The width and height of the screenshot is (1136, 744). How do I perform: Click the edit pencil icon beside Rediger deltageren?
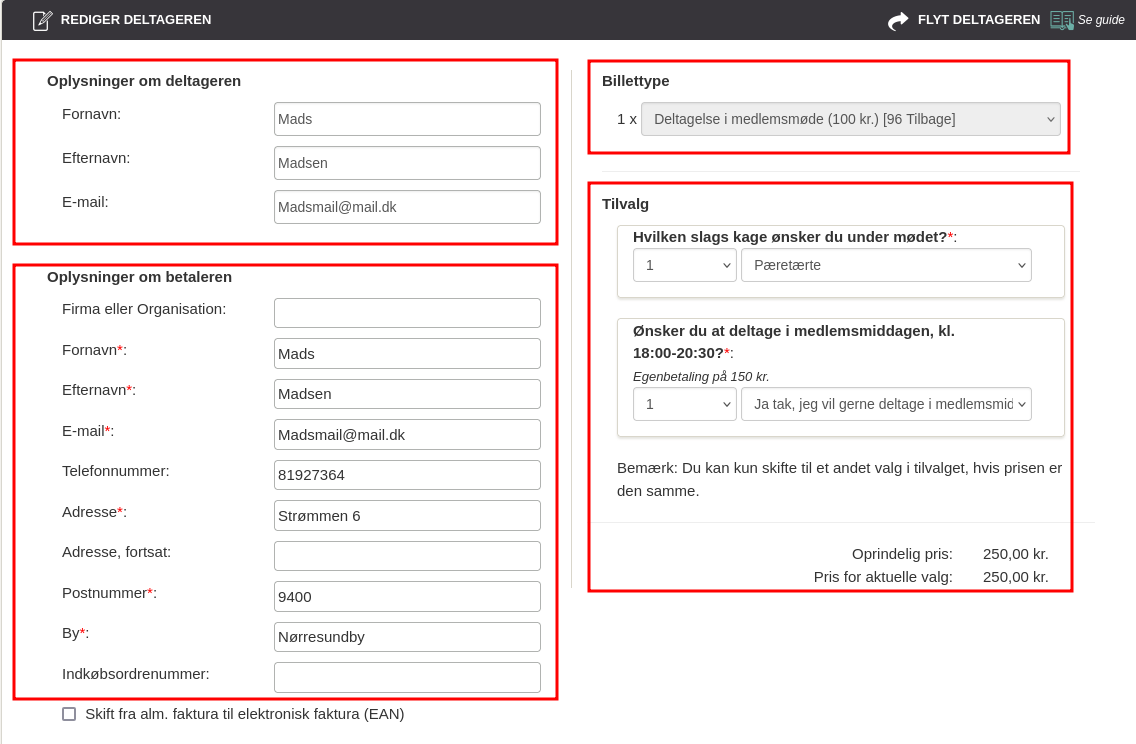[42, 20]
